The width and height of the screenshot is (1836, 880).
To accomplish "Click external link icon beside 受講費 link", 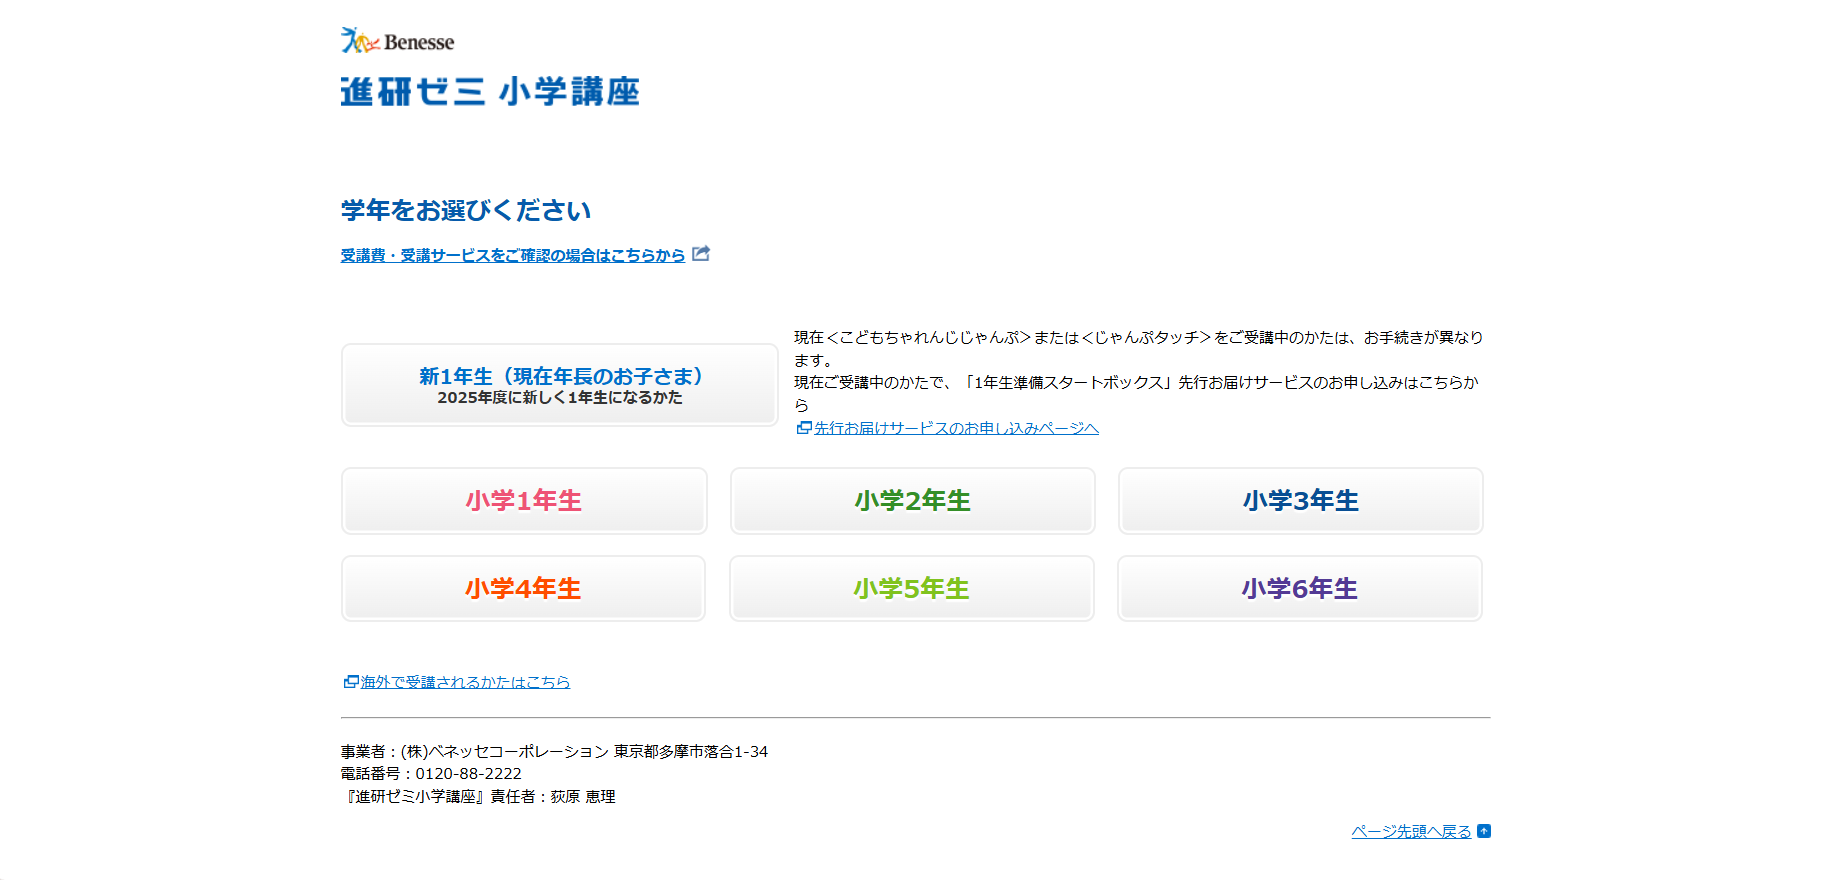I will point(701,254).
